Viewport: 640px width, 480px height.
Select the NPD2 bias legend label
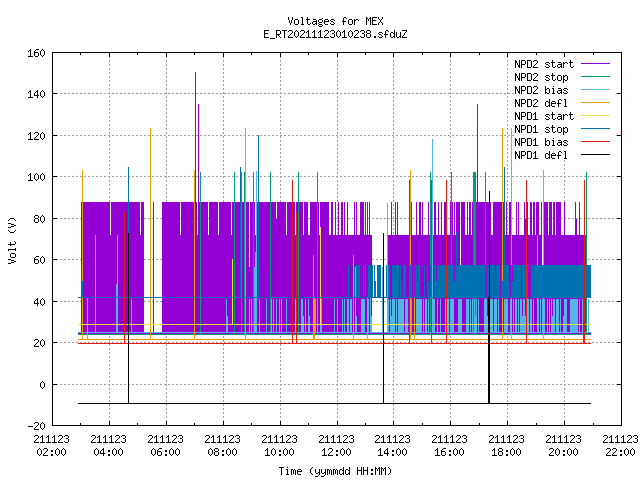pos(541,90)
